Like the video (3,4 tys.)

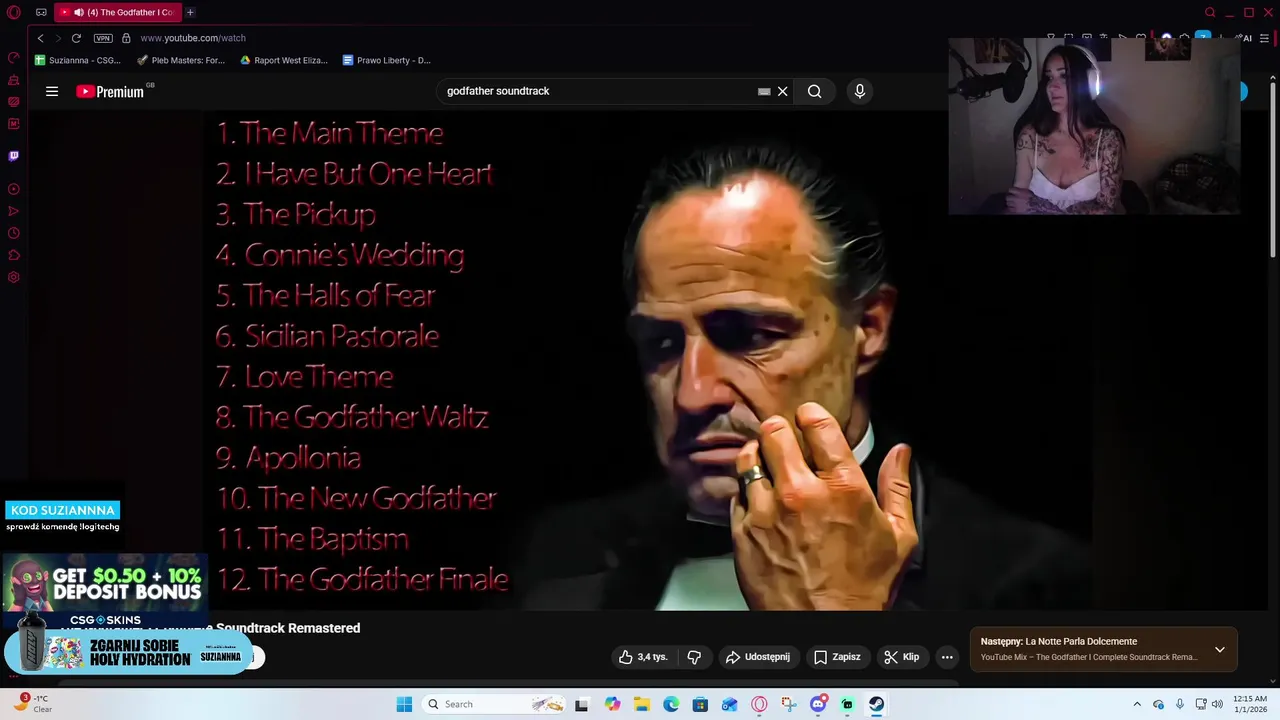pos(643,657)
